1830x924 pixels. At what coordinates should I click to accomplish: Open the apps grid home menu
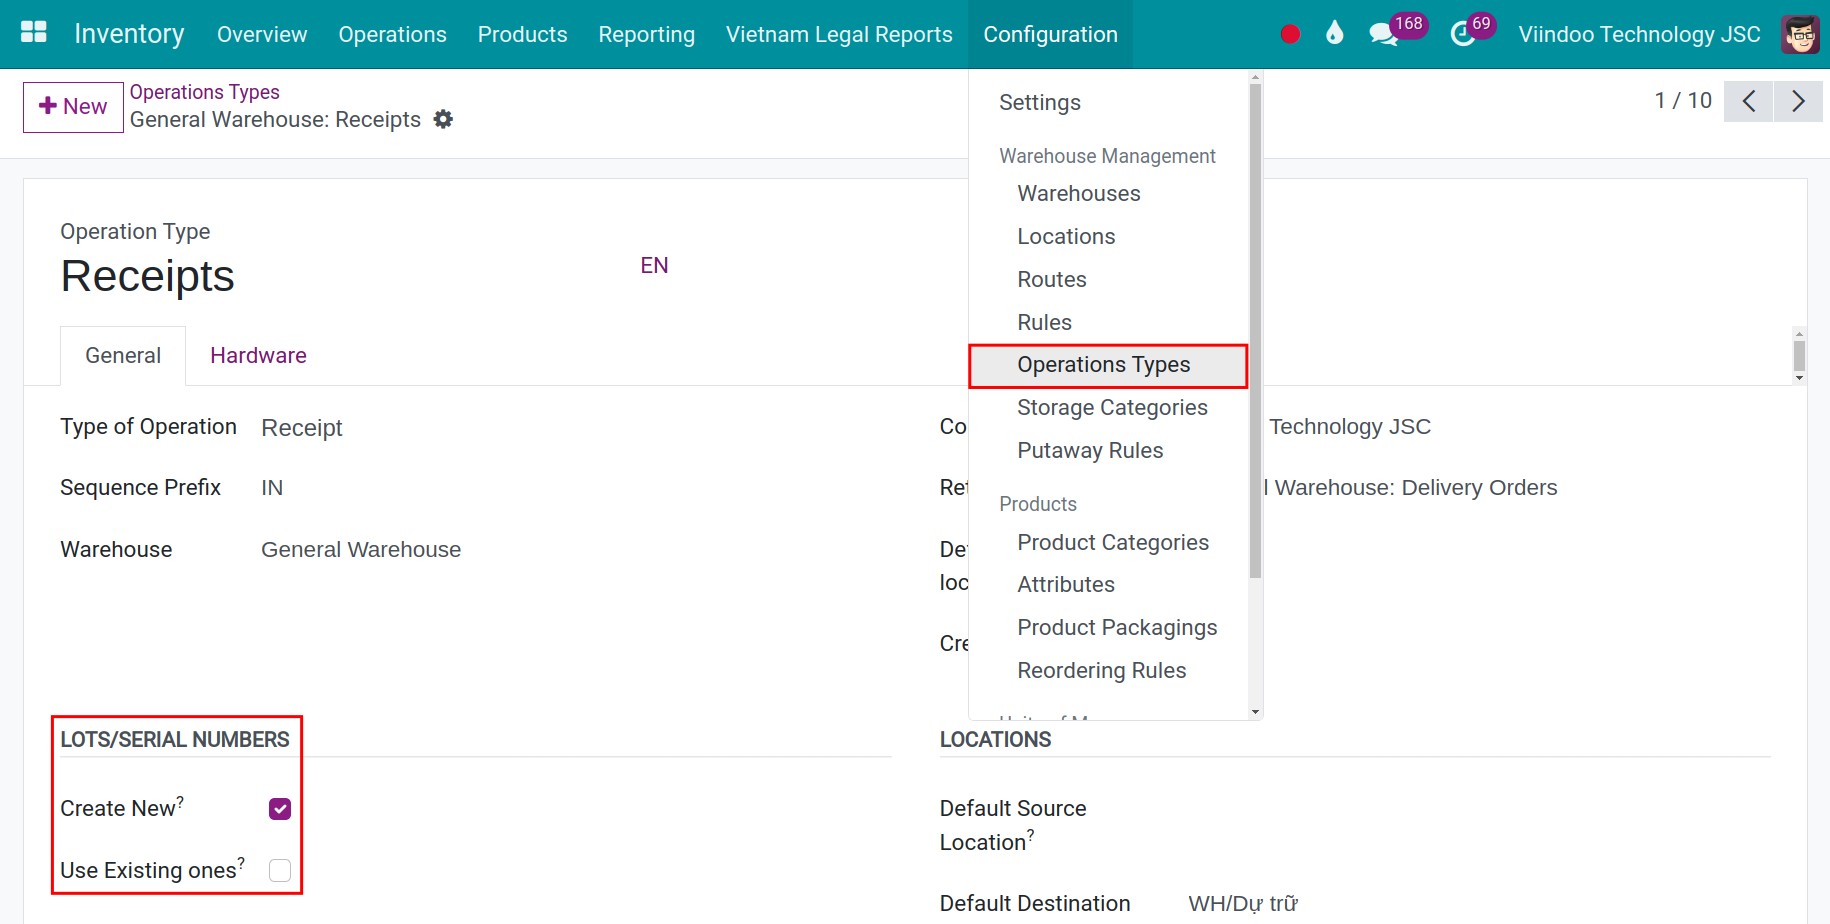(34, 33)
